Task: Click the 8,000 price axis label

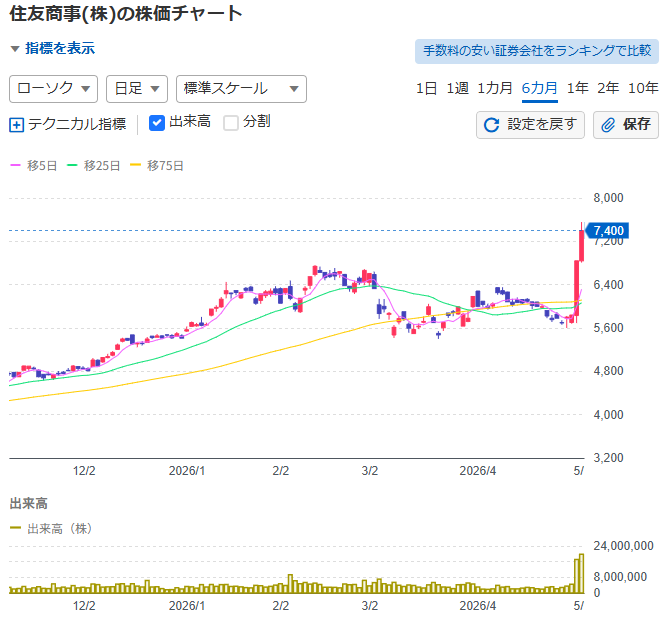Action: (x=608, y=198)
